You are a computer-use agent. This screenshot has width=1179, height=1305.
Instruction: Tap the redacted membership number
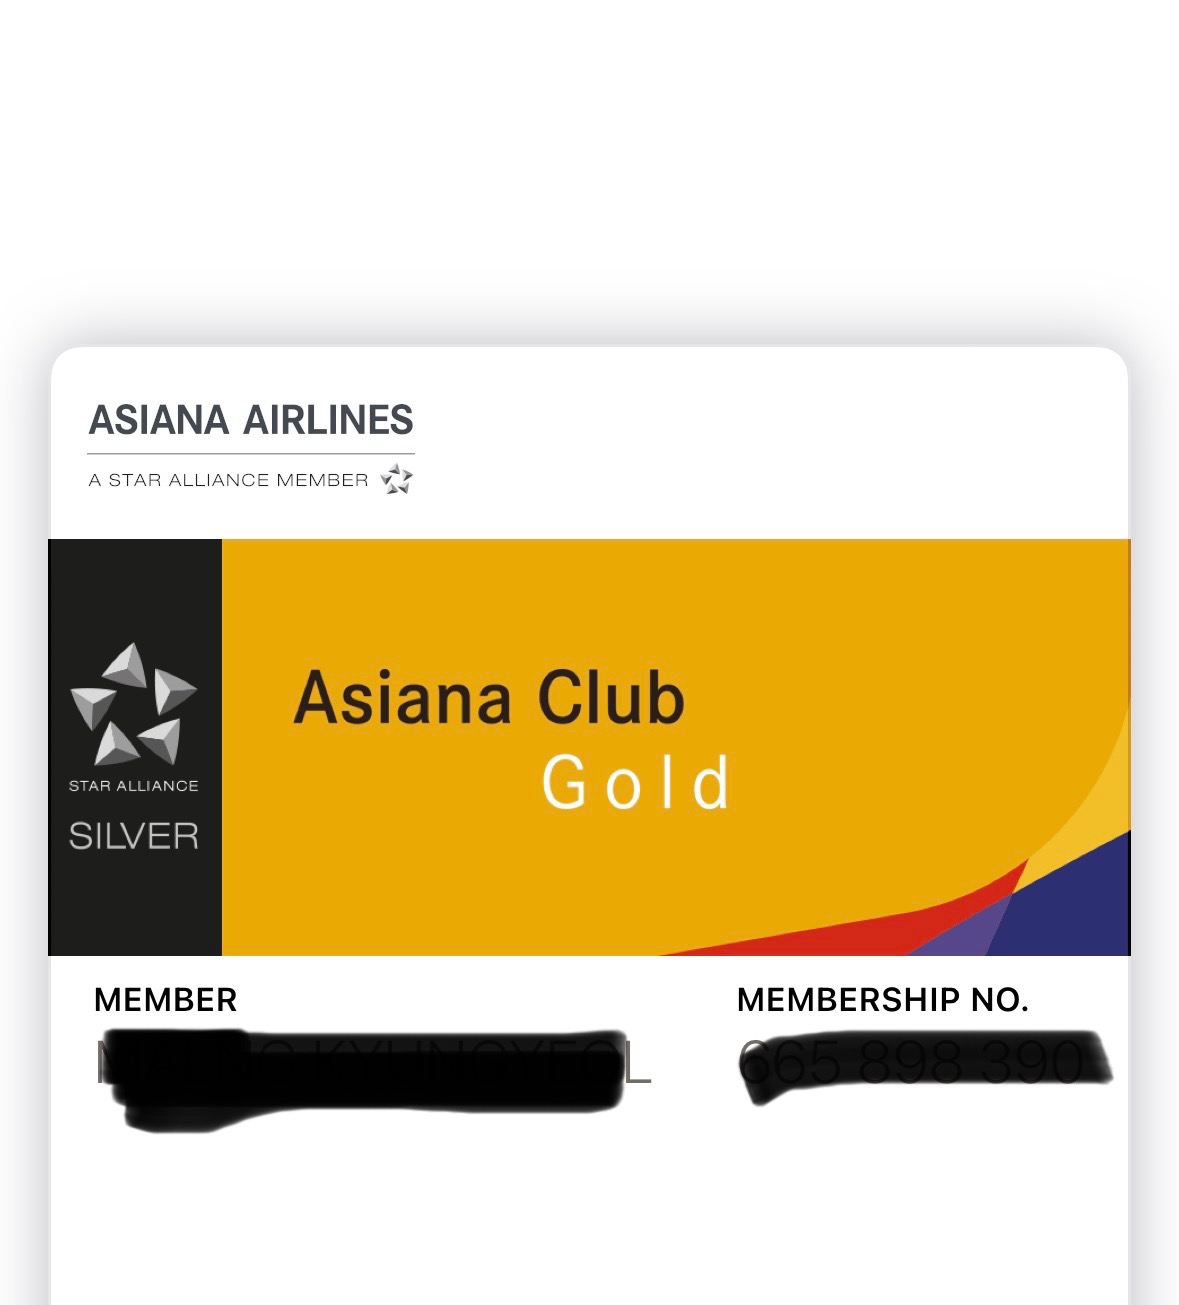pos(925,1065)
